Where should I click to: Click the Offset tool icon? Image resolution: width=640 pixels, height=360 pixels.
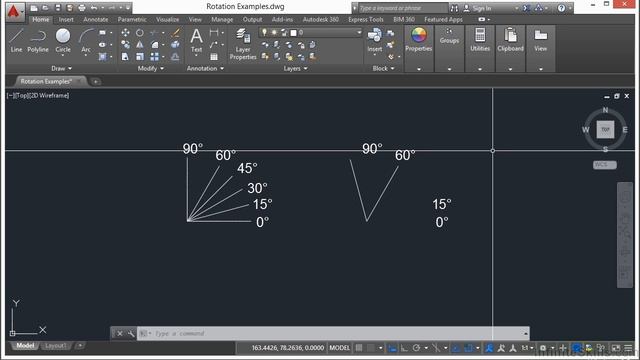pyautogui.click(x=176, y=57)
